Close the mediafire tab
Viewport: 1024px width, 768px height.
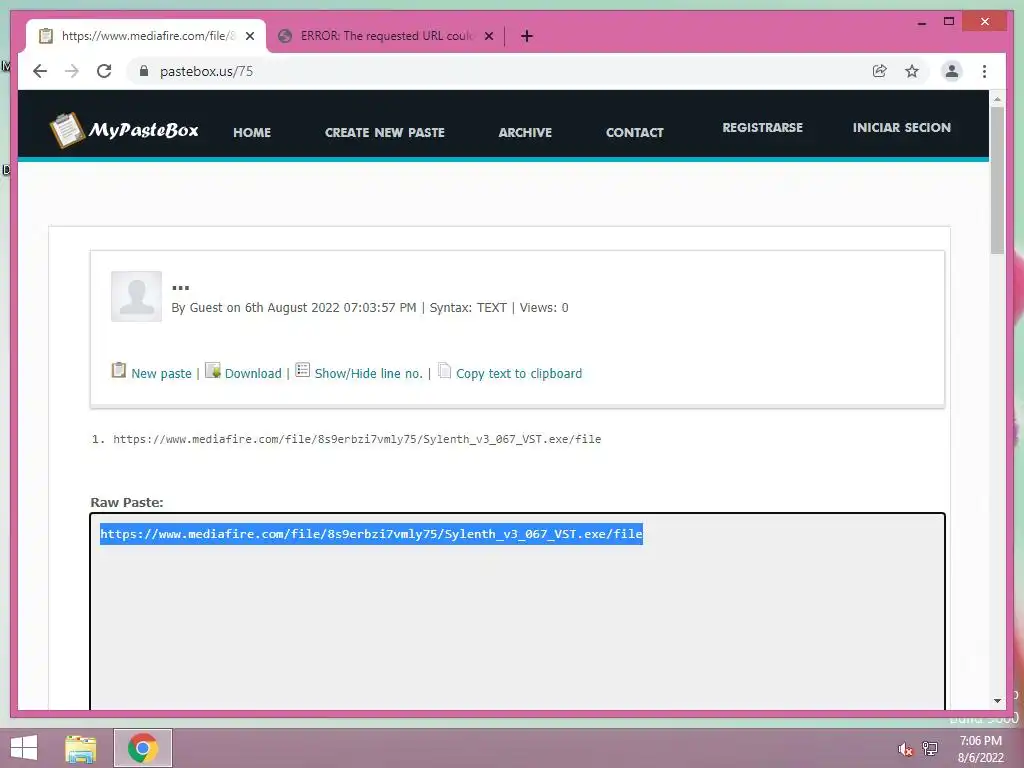coord(250,36)
